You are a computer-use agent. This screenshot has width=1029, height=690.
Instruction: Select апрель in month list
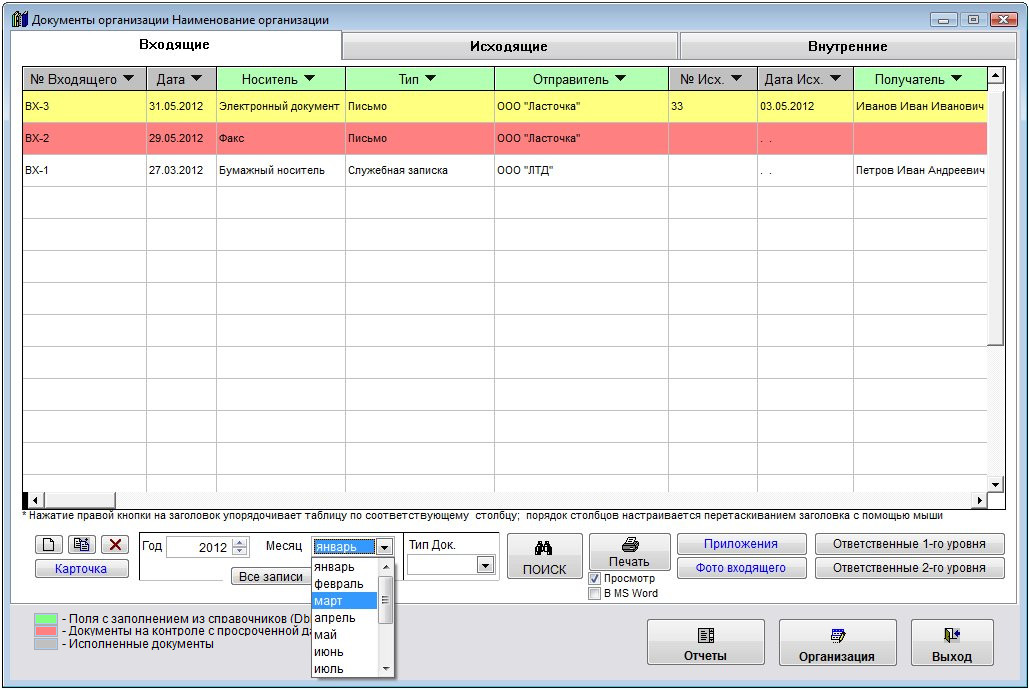click(345, 618)
